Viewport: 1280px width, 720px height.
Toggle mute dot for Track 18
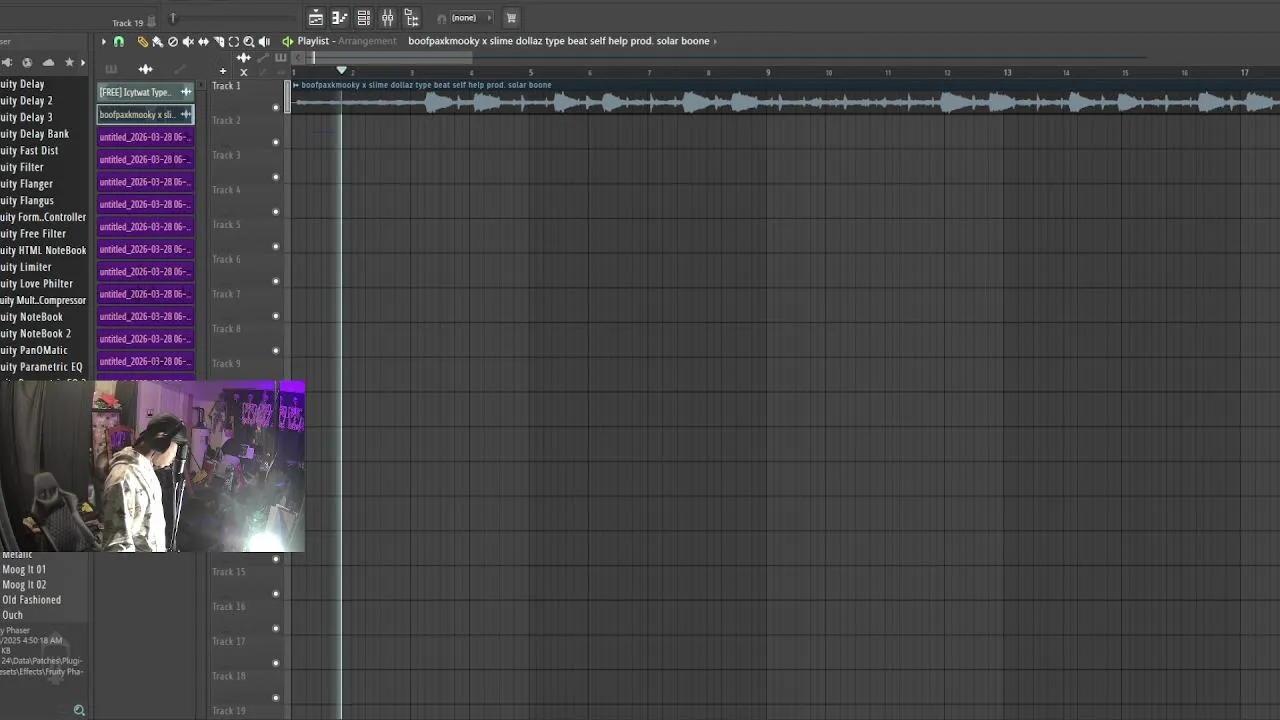pos(276,698)
